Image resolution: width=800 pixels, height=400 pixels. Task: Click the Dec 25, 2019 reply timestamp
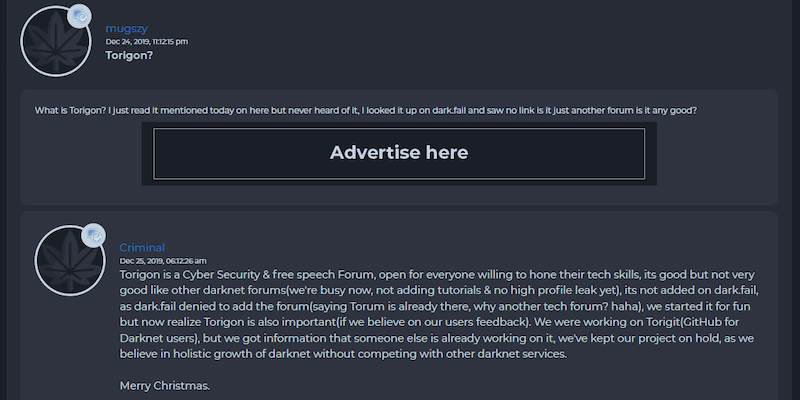point(163,261)
